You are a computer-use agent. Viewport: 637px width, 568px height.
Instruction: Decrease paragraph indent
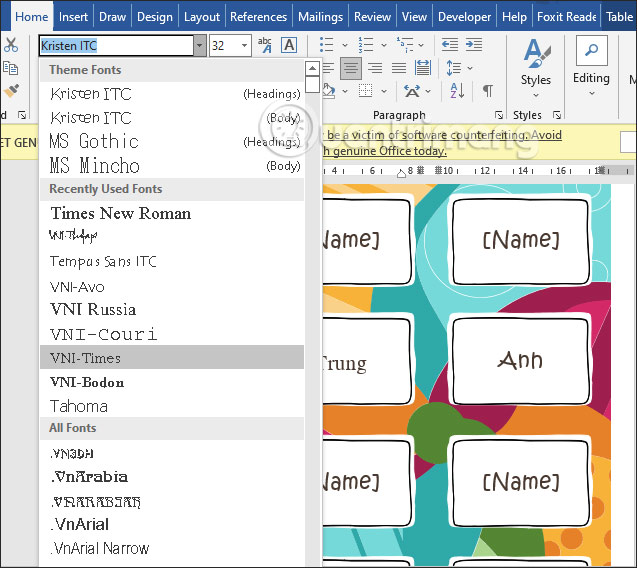pos(450,44)
